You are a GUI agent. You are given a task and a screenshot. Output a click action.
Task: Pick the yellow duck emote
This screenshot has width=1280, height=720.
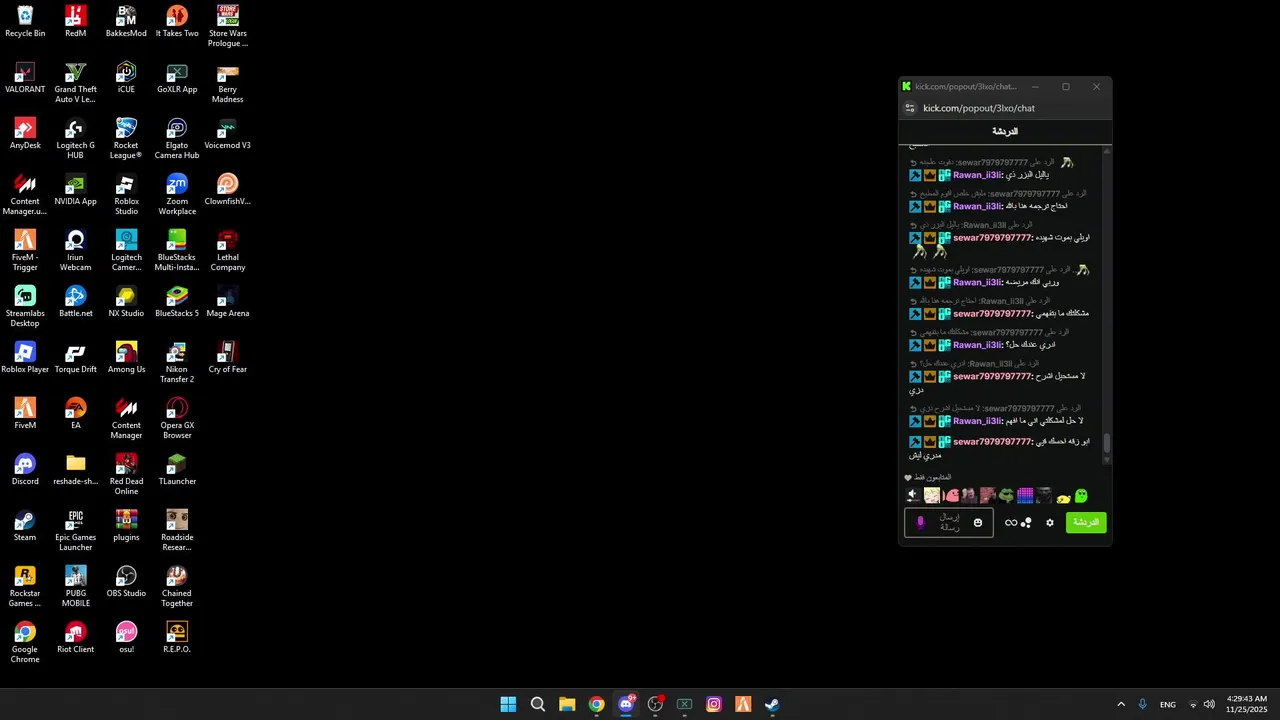(1063, 497)
